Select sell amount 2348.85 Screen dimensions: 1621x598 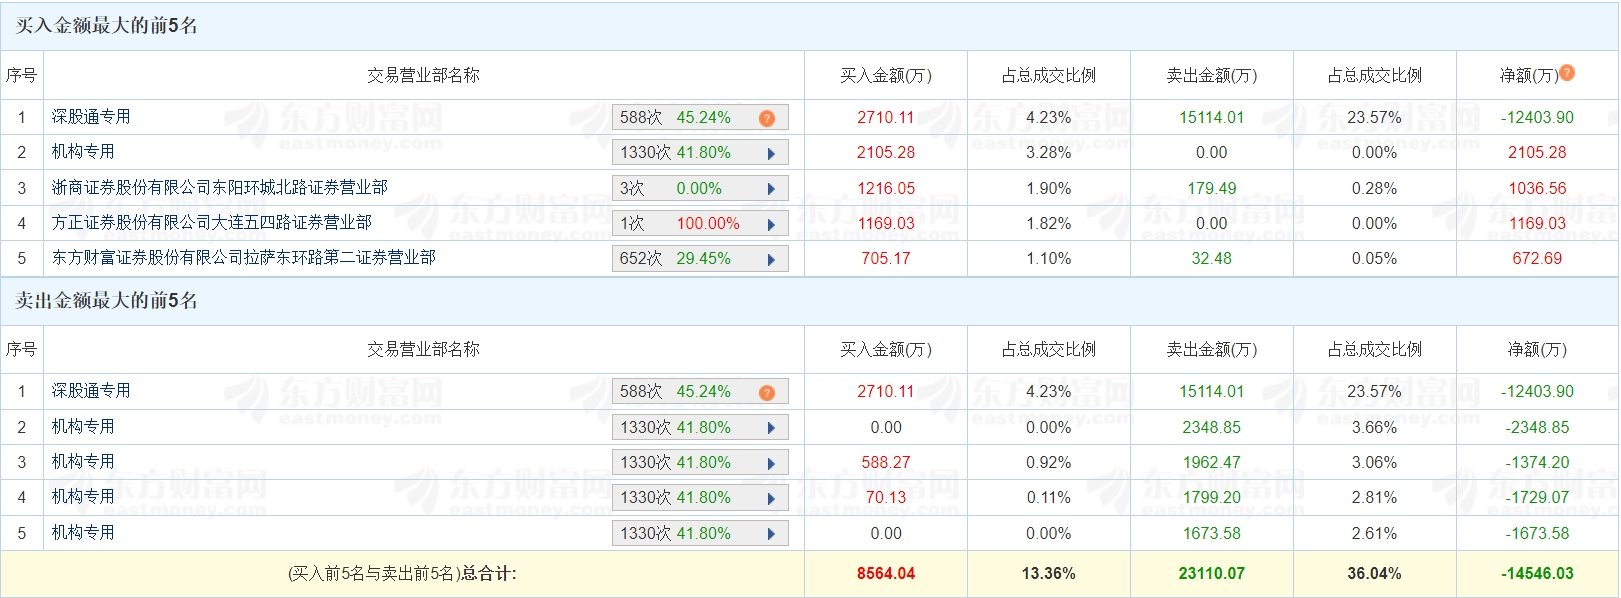point(1212,428)
